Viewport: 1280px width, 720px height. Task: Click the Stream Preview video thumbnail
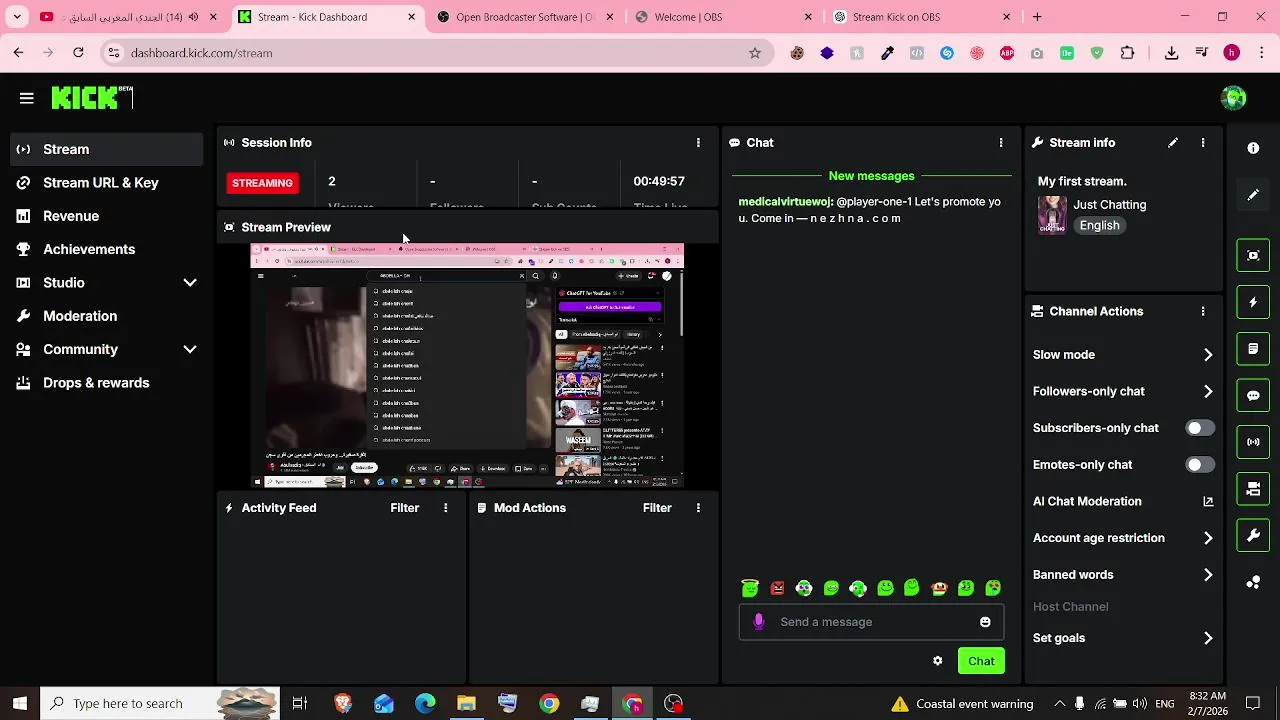pos(467,366)
